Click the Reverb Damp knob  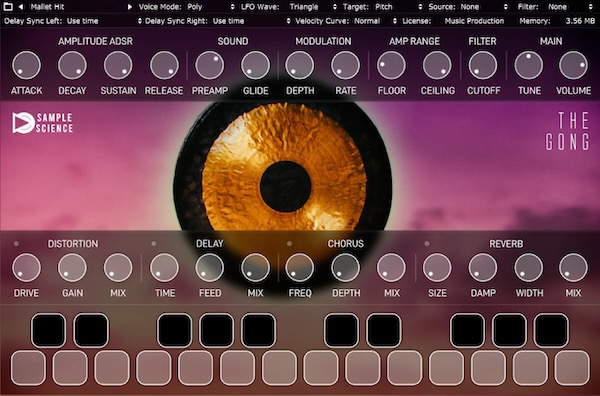pos(483,268)
